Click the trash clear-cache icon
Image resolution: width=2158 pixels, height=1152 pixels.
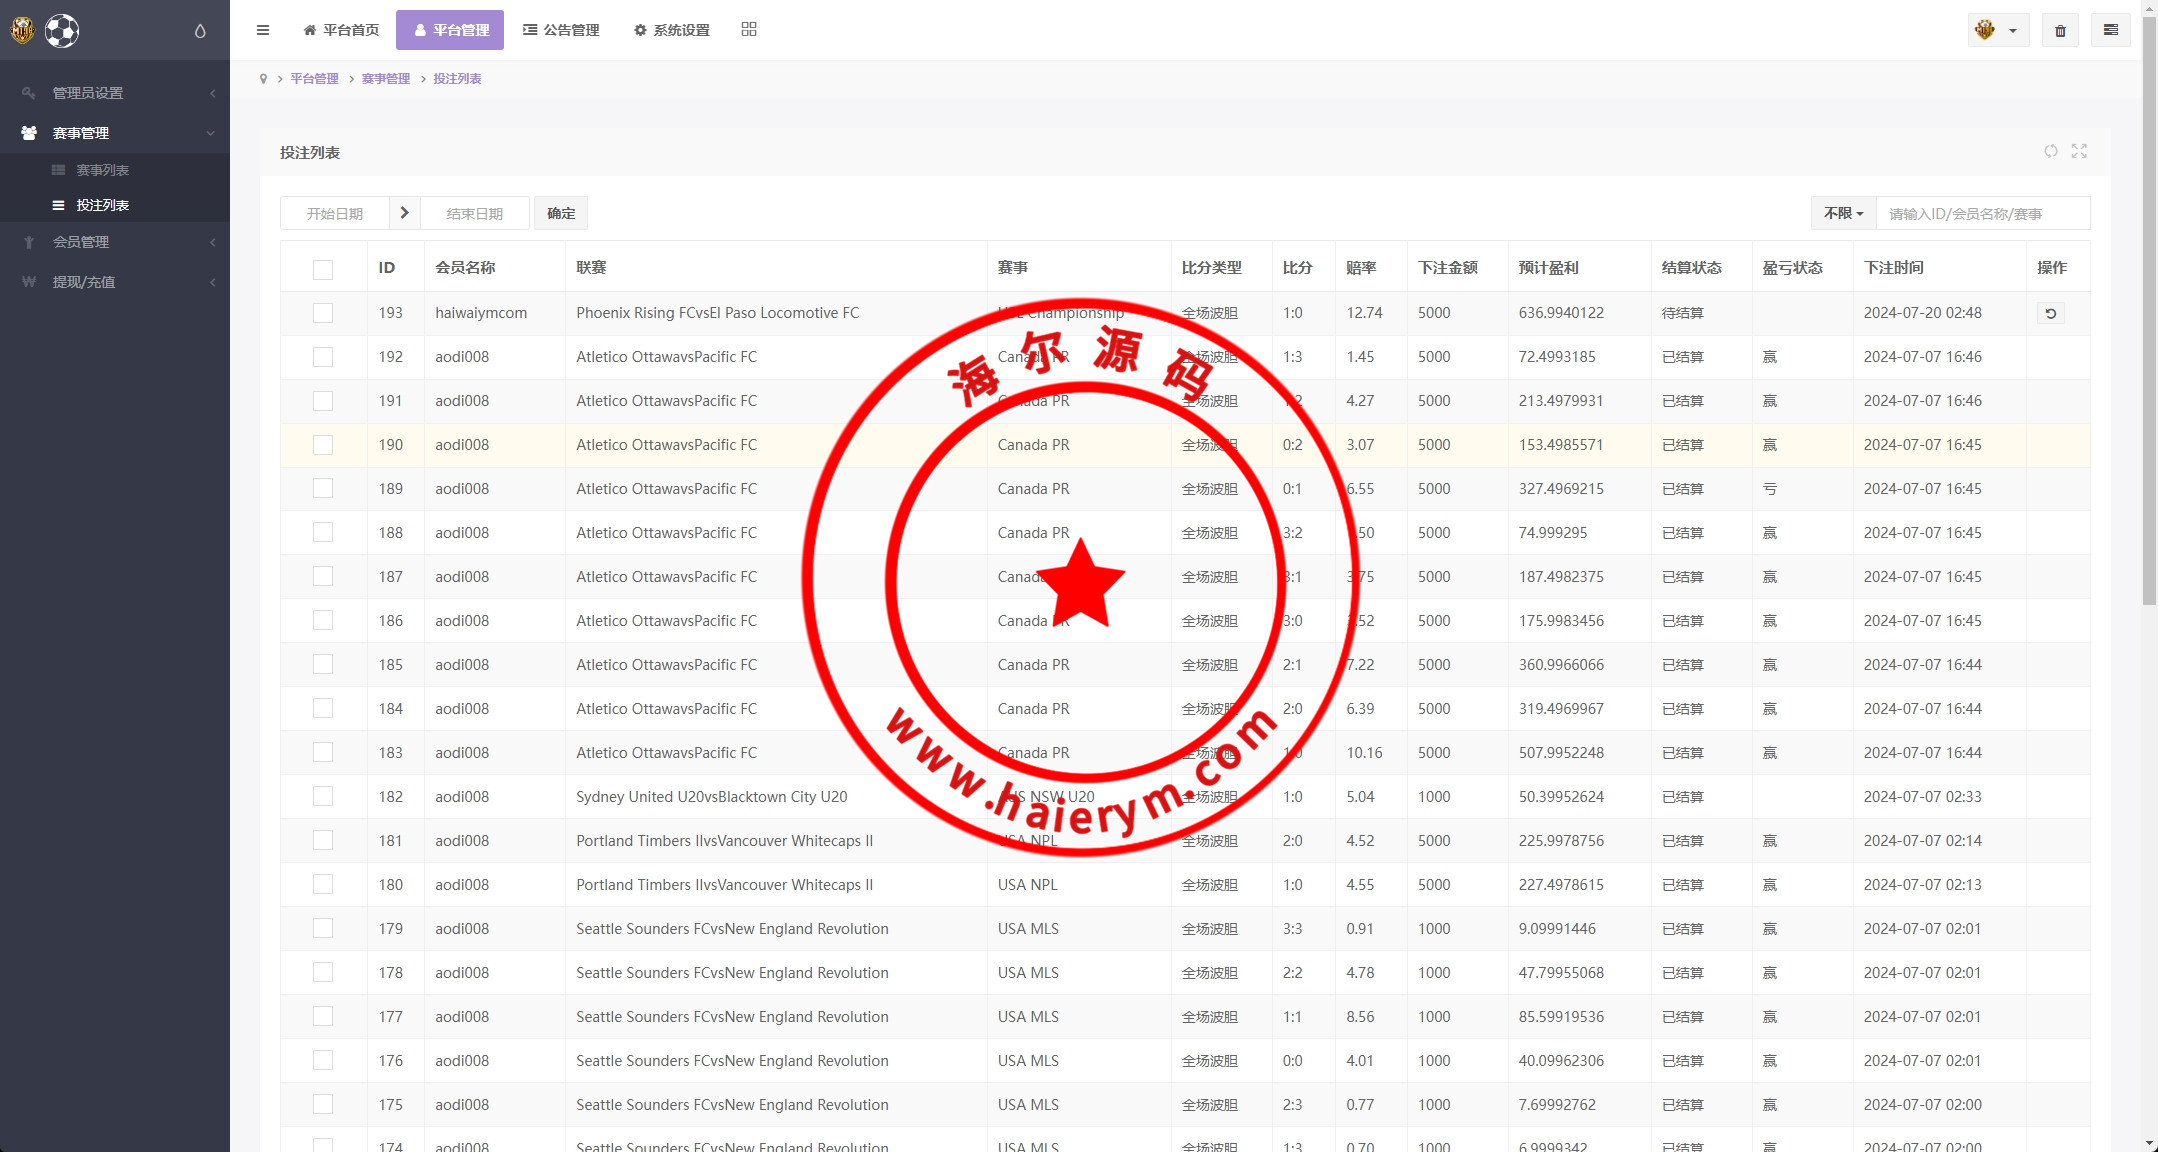click(2060, 31)
